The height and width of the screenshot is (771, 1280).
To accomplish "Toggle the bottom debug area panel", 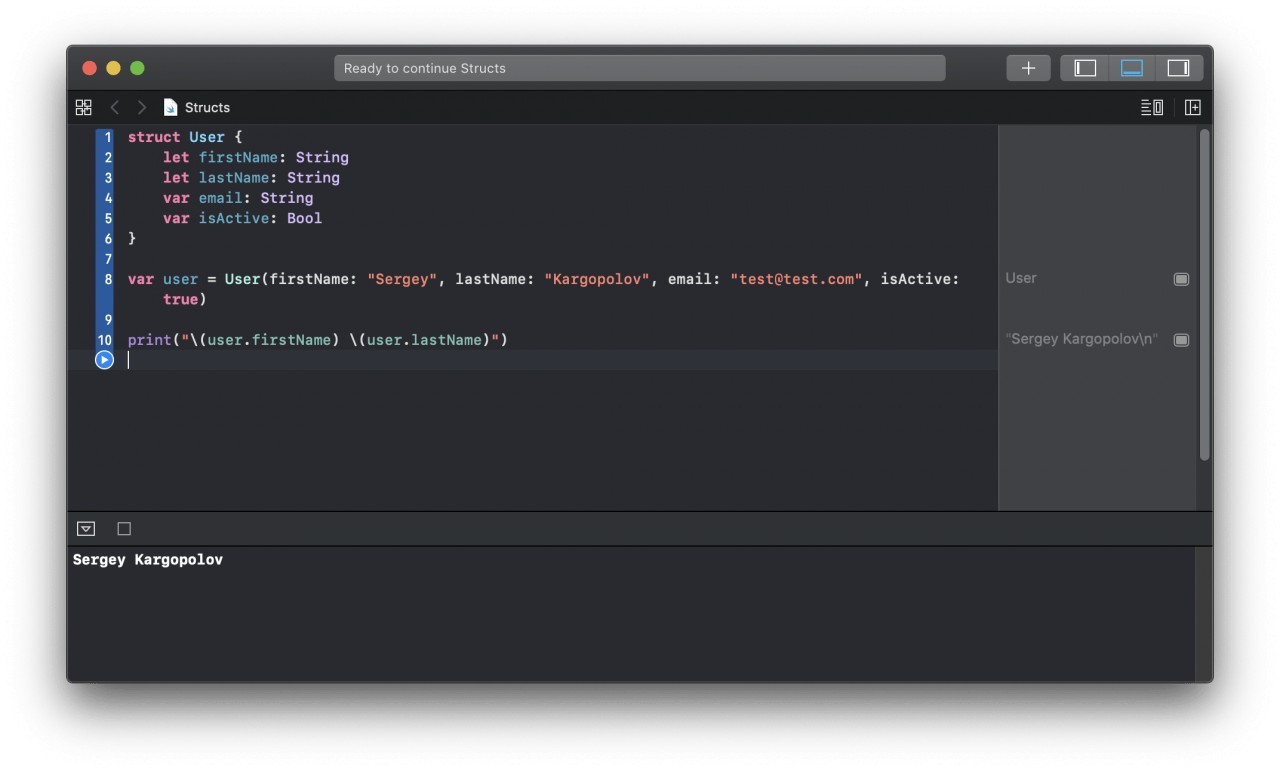I will (x=1131, y=68).
